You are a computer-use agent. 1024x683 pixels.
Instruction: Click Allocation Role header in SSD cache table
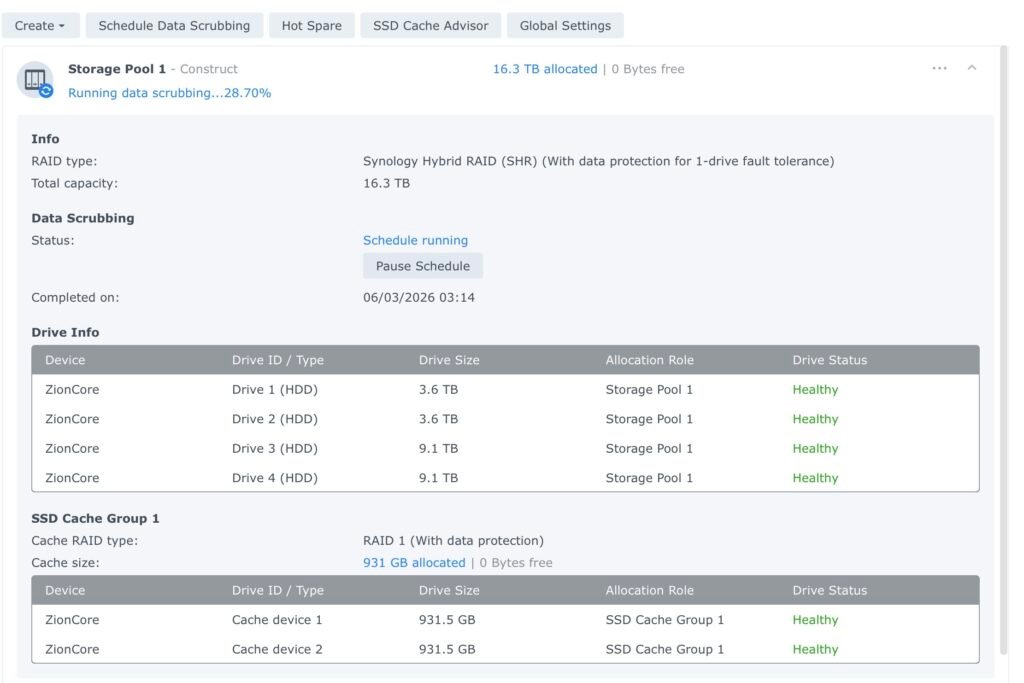coord(649,590)
